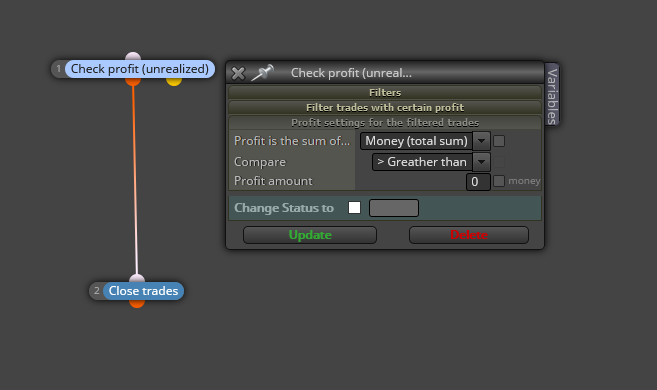This screenshot has height=390, width=657.
Task: Click the Profit is the sum of label
Action: [292, 141]
